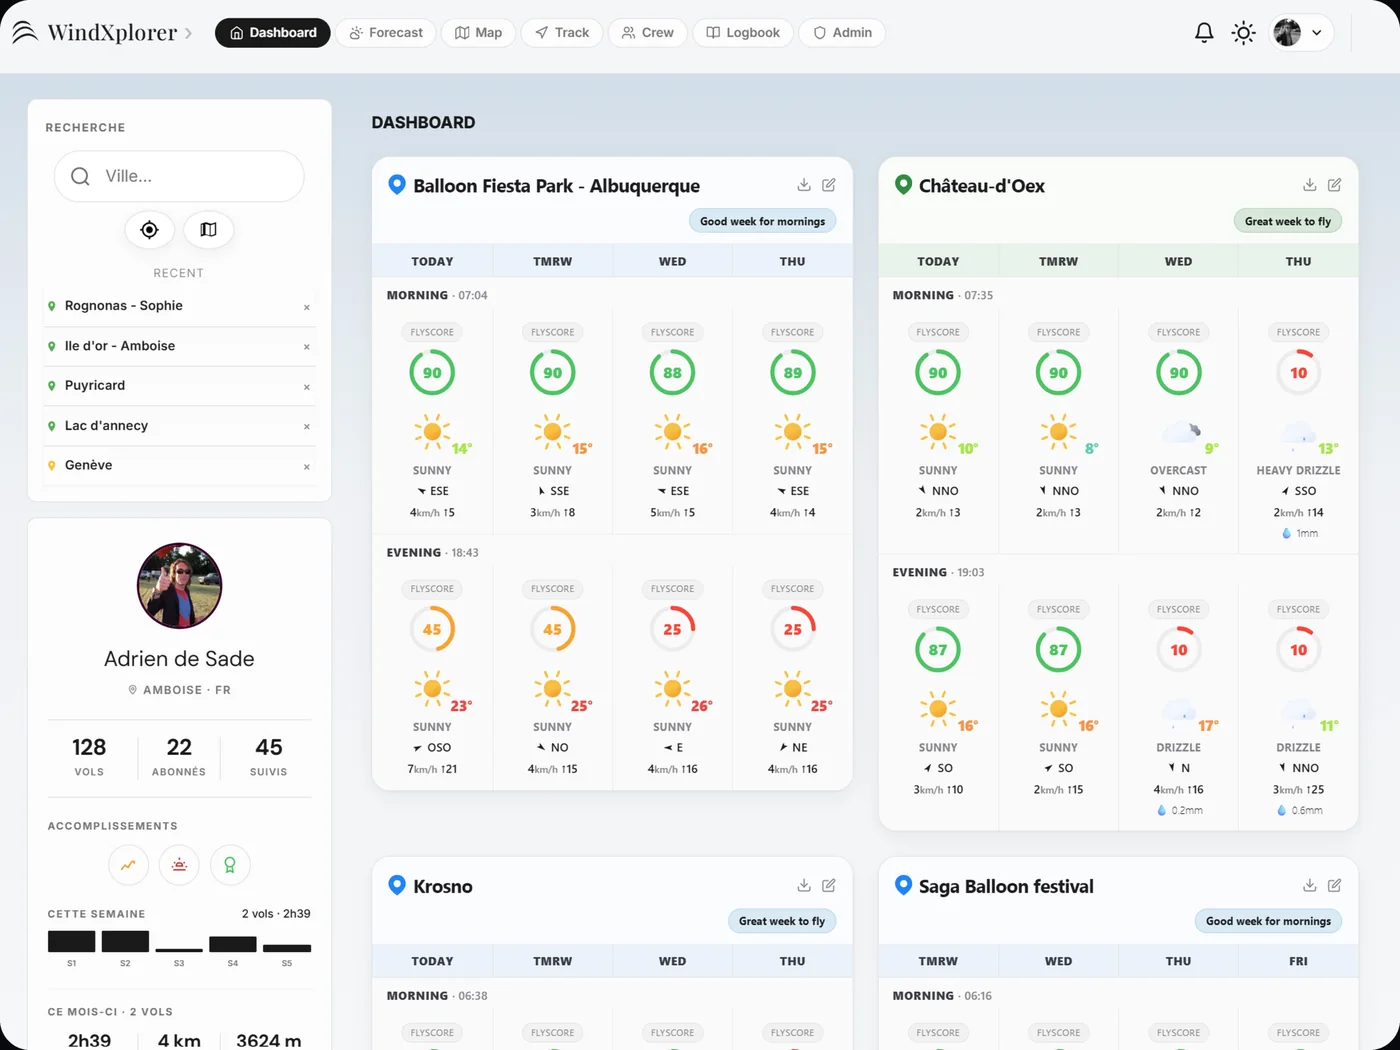Open the 45 Suivis stat
This screenshot has width=1400, height=1050.
tap(269, 756)
